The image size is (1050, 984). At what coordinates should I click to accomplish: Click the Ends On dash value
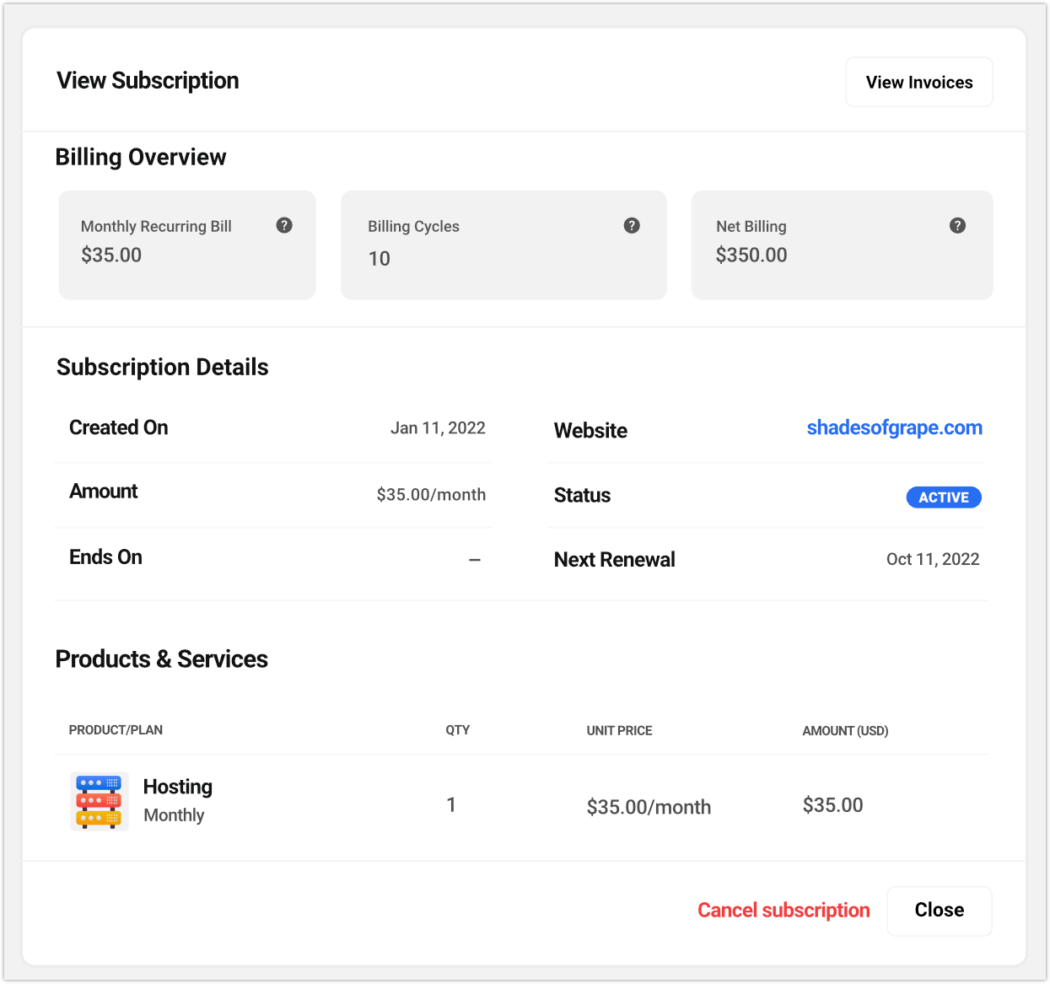click(x=475, y=559)
